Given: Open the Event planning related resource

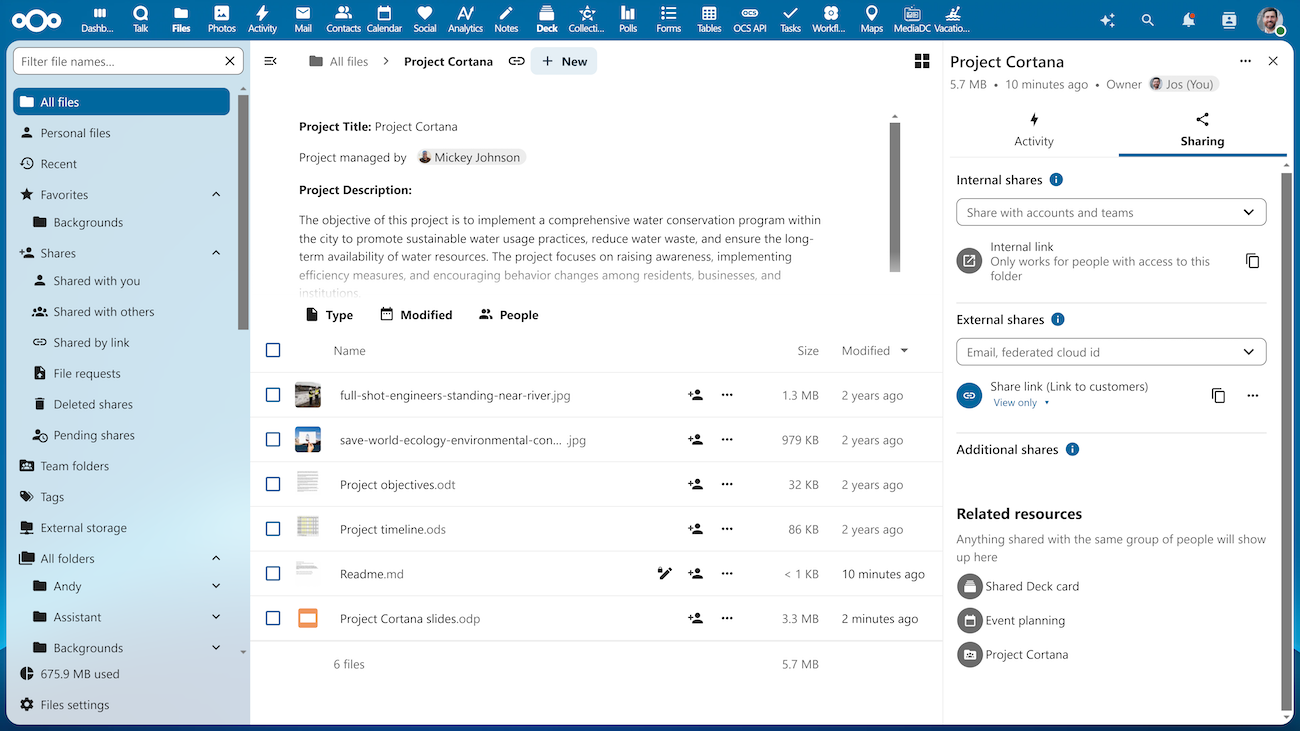Looking at the screenshot, I should pos(1024,620).
